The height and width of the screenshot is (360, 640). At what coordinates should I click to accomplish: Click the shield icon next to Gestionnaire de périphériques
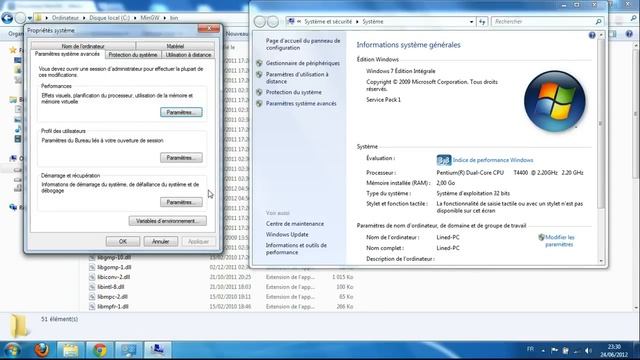(x=259, y=63)
